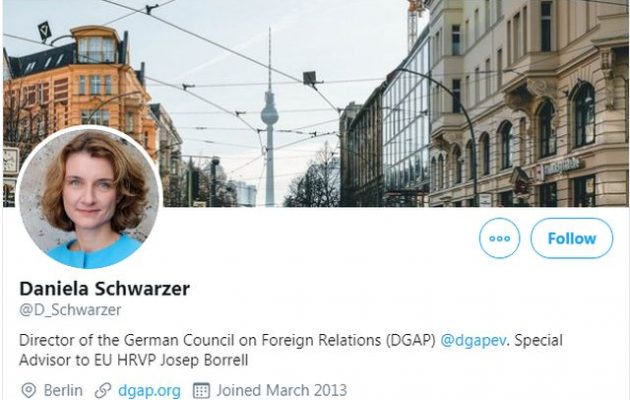This screenshot has height=400, width=630.
Task: Select the Daniela Schwarzer display name
Action: 104,288
